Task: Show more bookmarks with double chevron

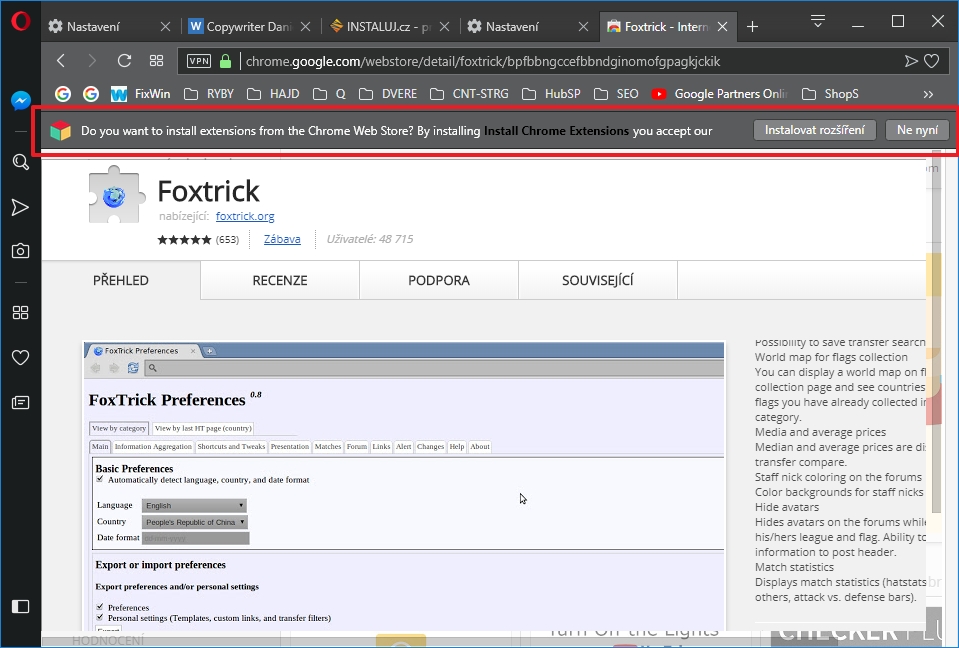Action: pyautogui.click(x=928, y=94)
